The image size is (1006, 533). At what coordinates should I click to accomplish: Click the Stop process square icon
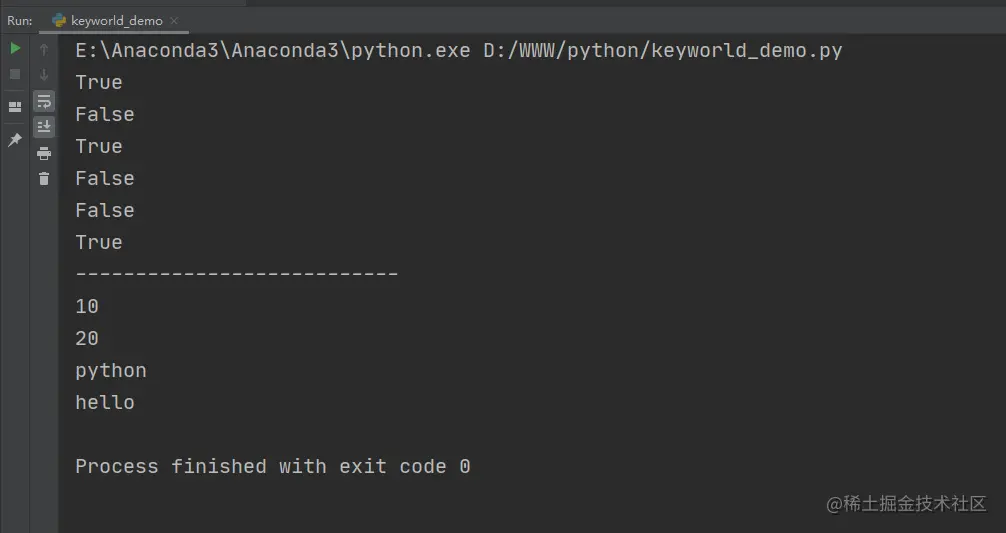point(15,74)
